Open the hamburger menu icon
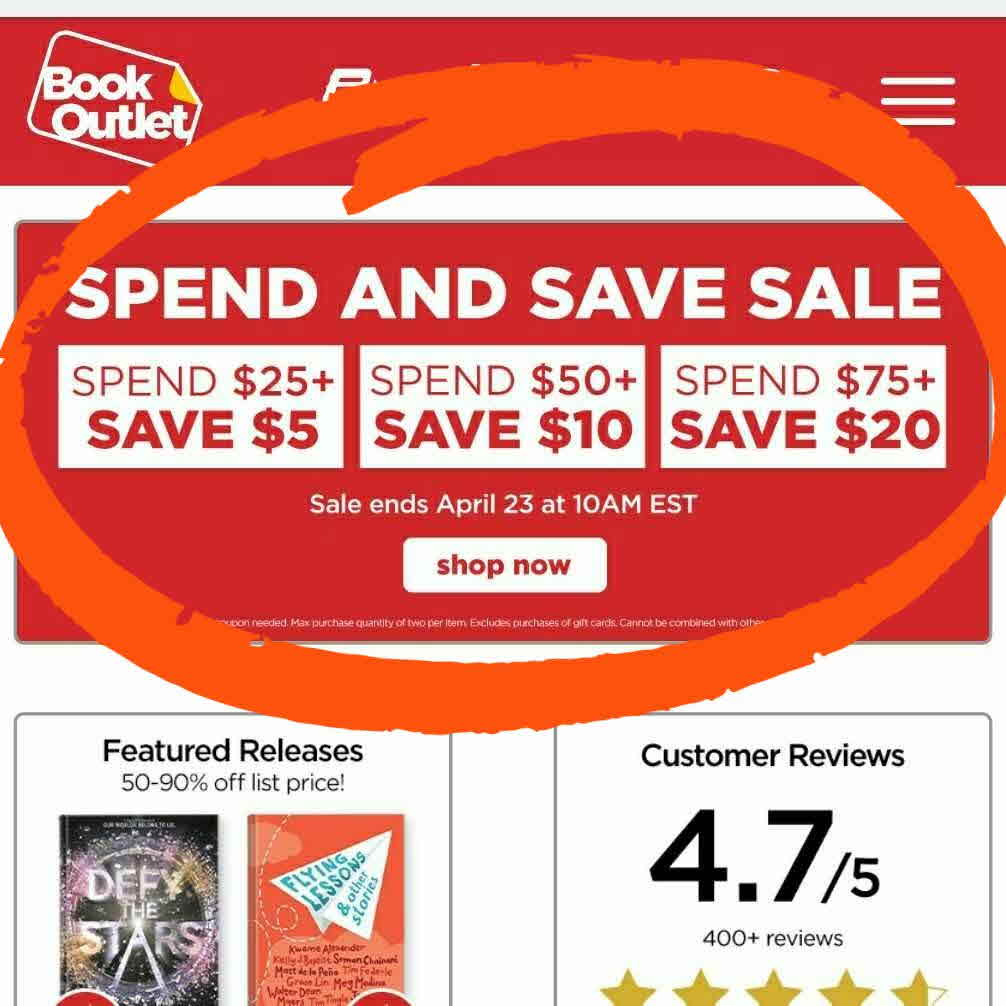Screen dimensions: 1006x1006 click(x=917, y=101)
